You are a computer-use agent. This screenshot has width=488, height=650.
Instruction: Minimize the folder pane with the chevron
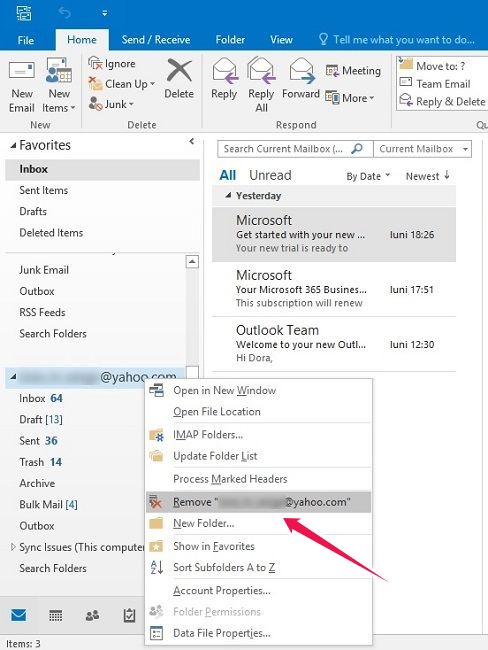tap(192, 141)
